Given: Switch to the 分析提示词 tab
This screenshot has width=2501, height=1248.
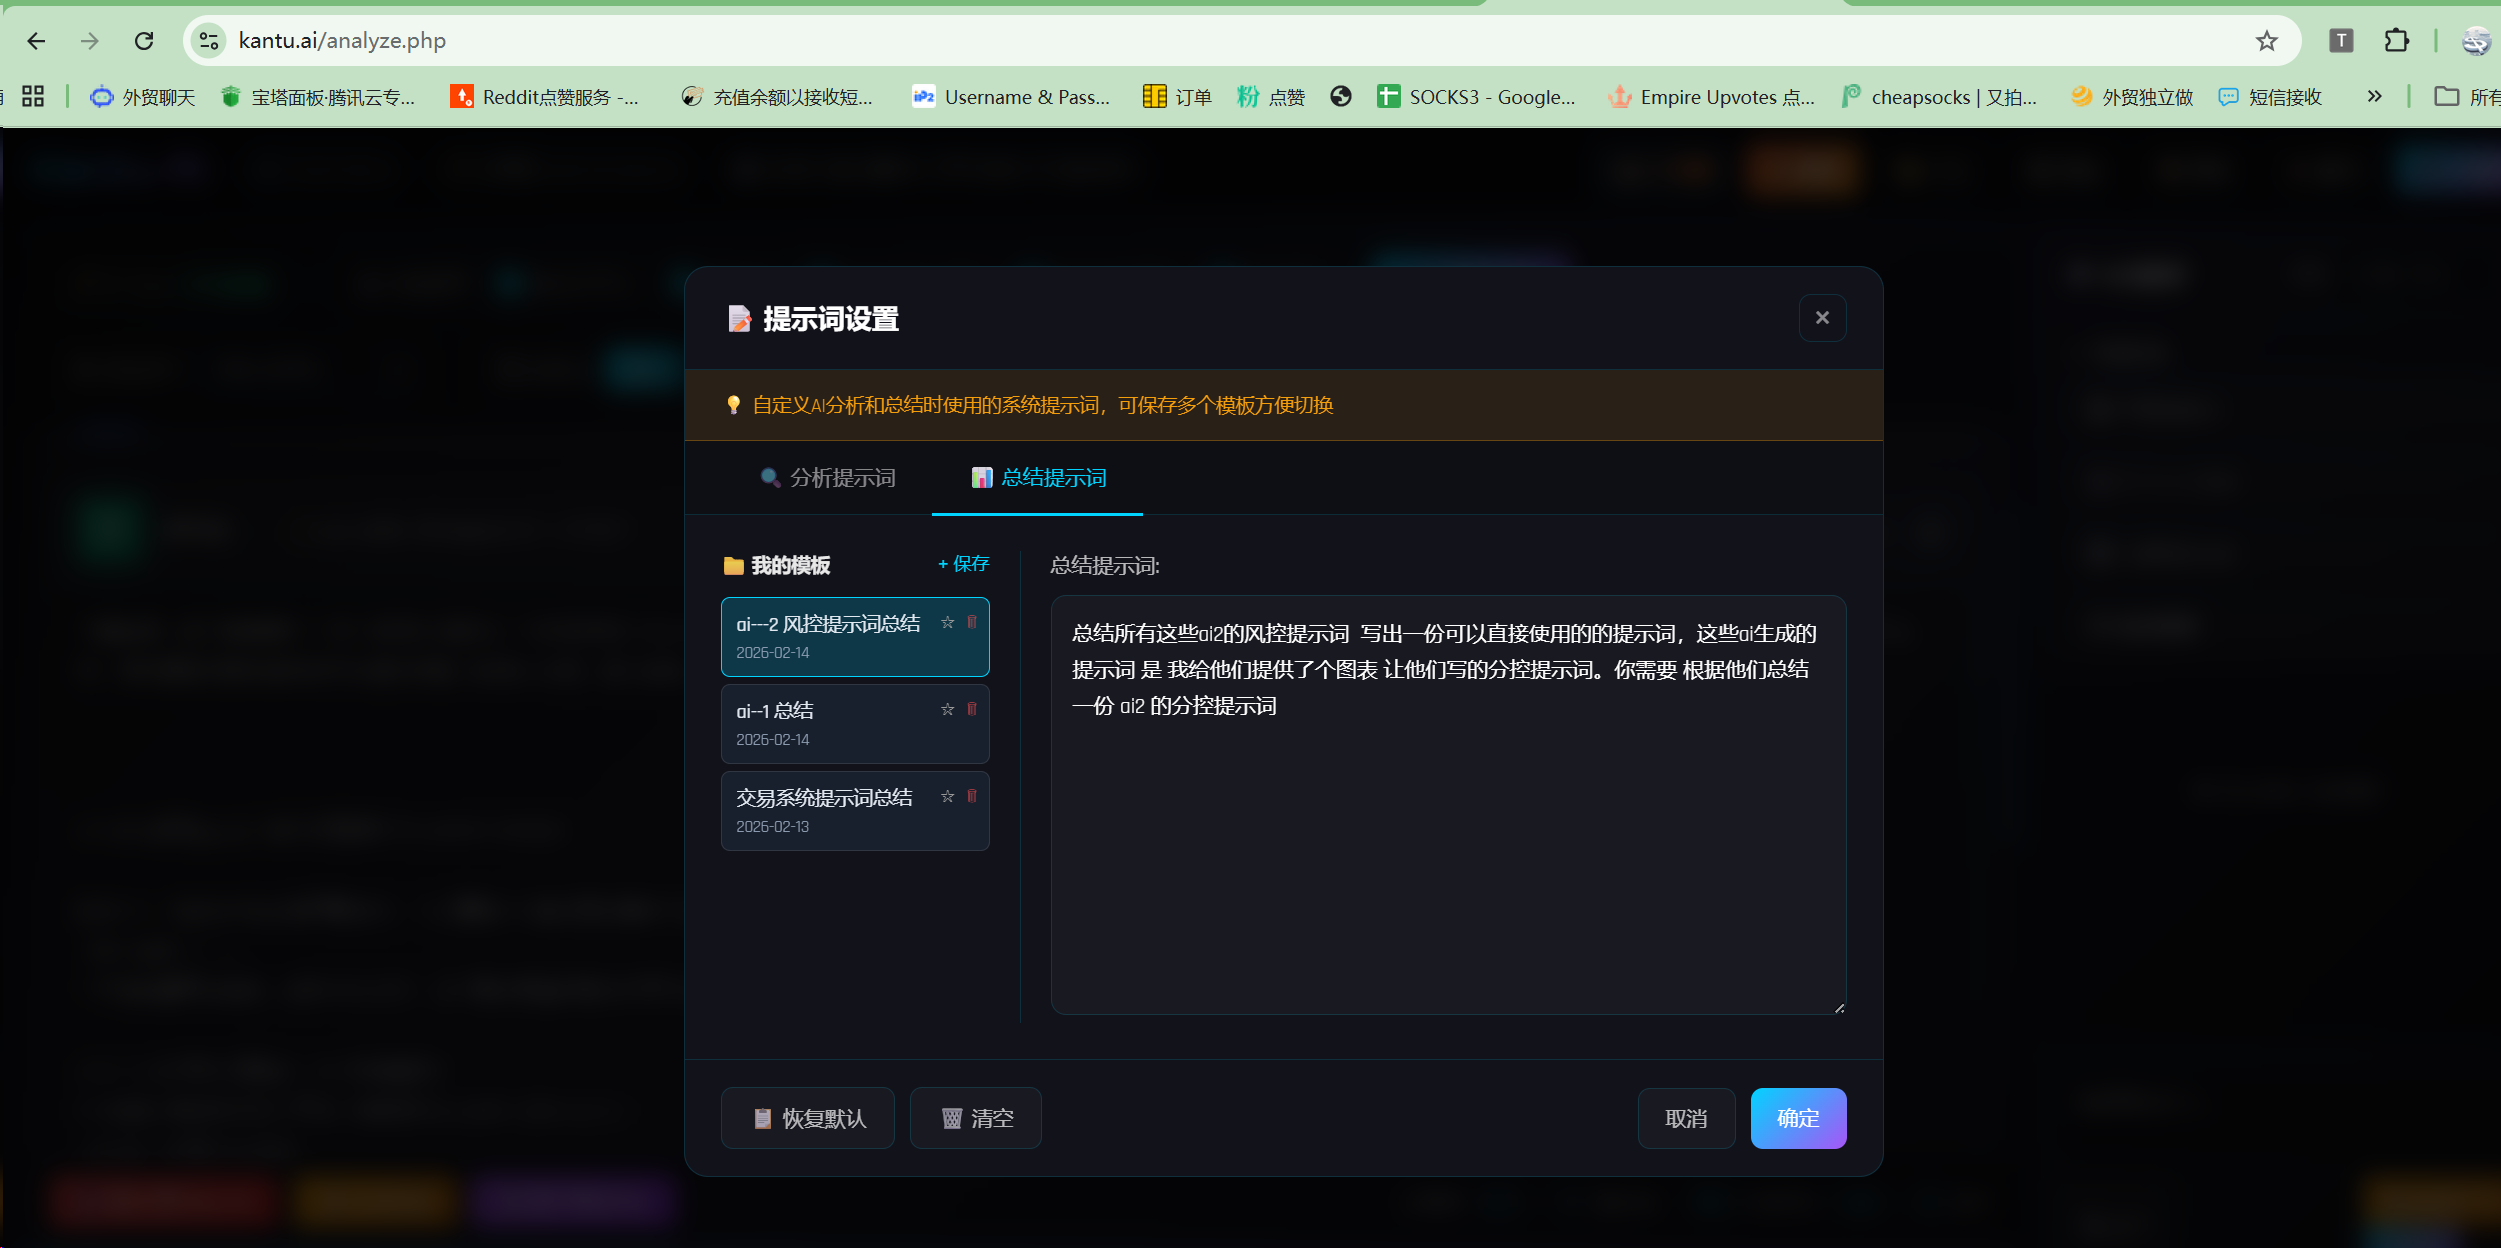Looking at the screenshot, I should 828,478.
